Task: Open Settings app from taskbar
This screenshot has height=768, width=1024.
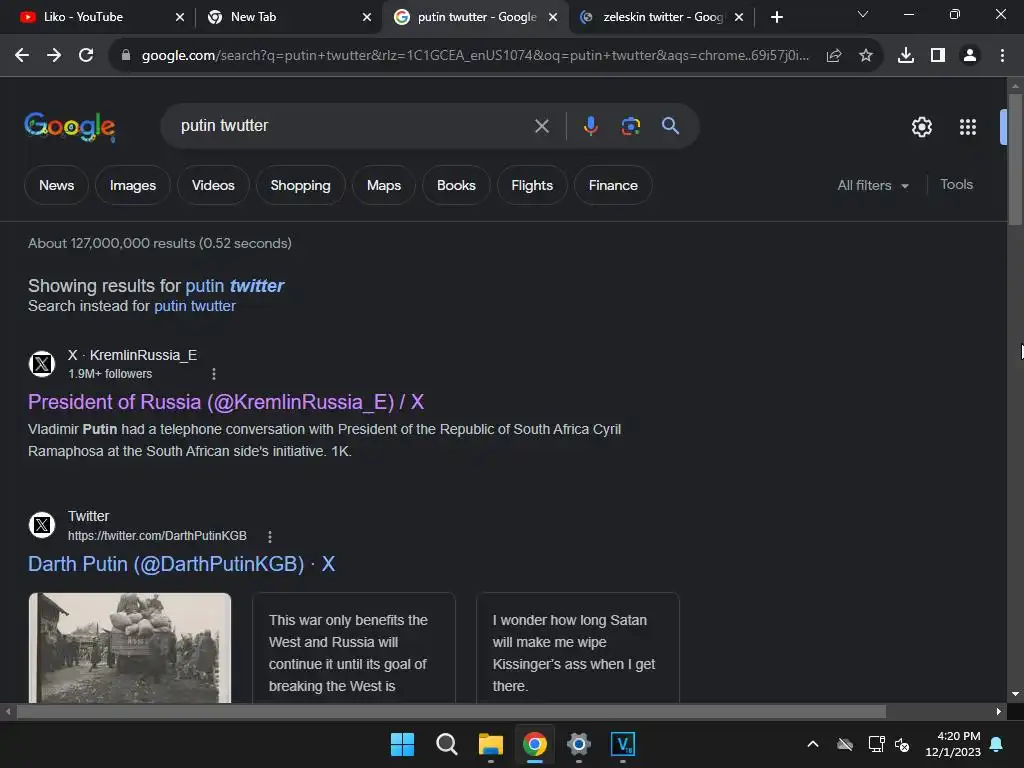Action: tap(579, 744)
